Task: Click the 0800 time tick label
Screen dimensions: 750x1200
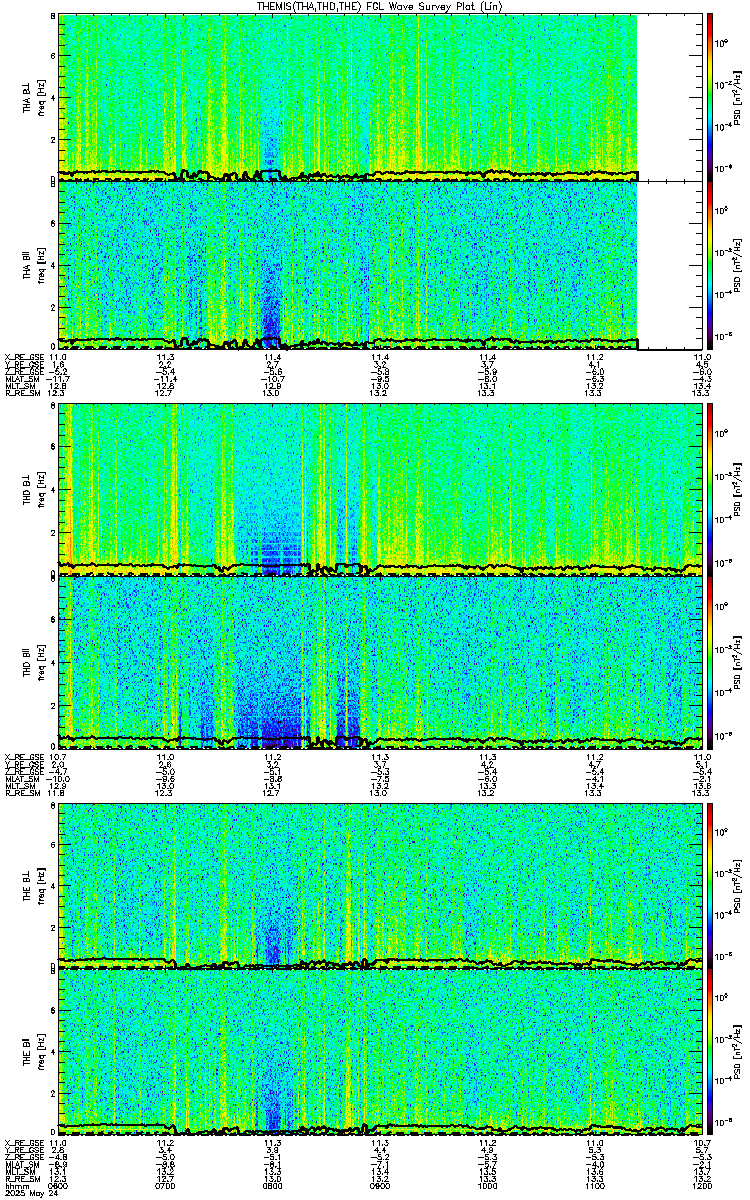Action: click(272, 1186)
